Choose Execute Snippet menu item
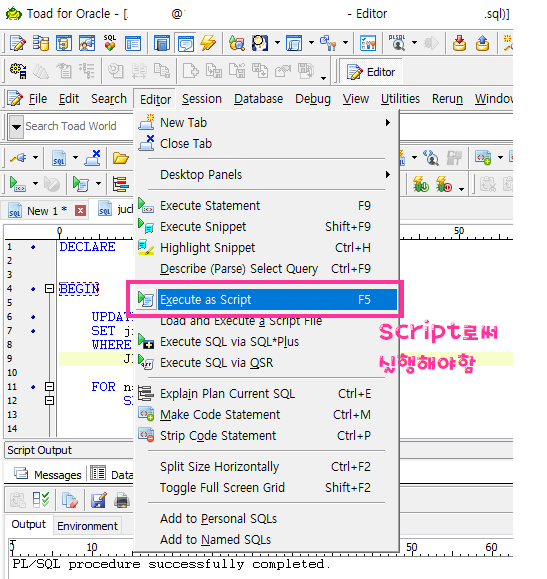Viewport: 547px width, 579px height. (266, 227)
